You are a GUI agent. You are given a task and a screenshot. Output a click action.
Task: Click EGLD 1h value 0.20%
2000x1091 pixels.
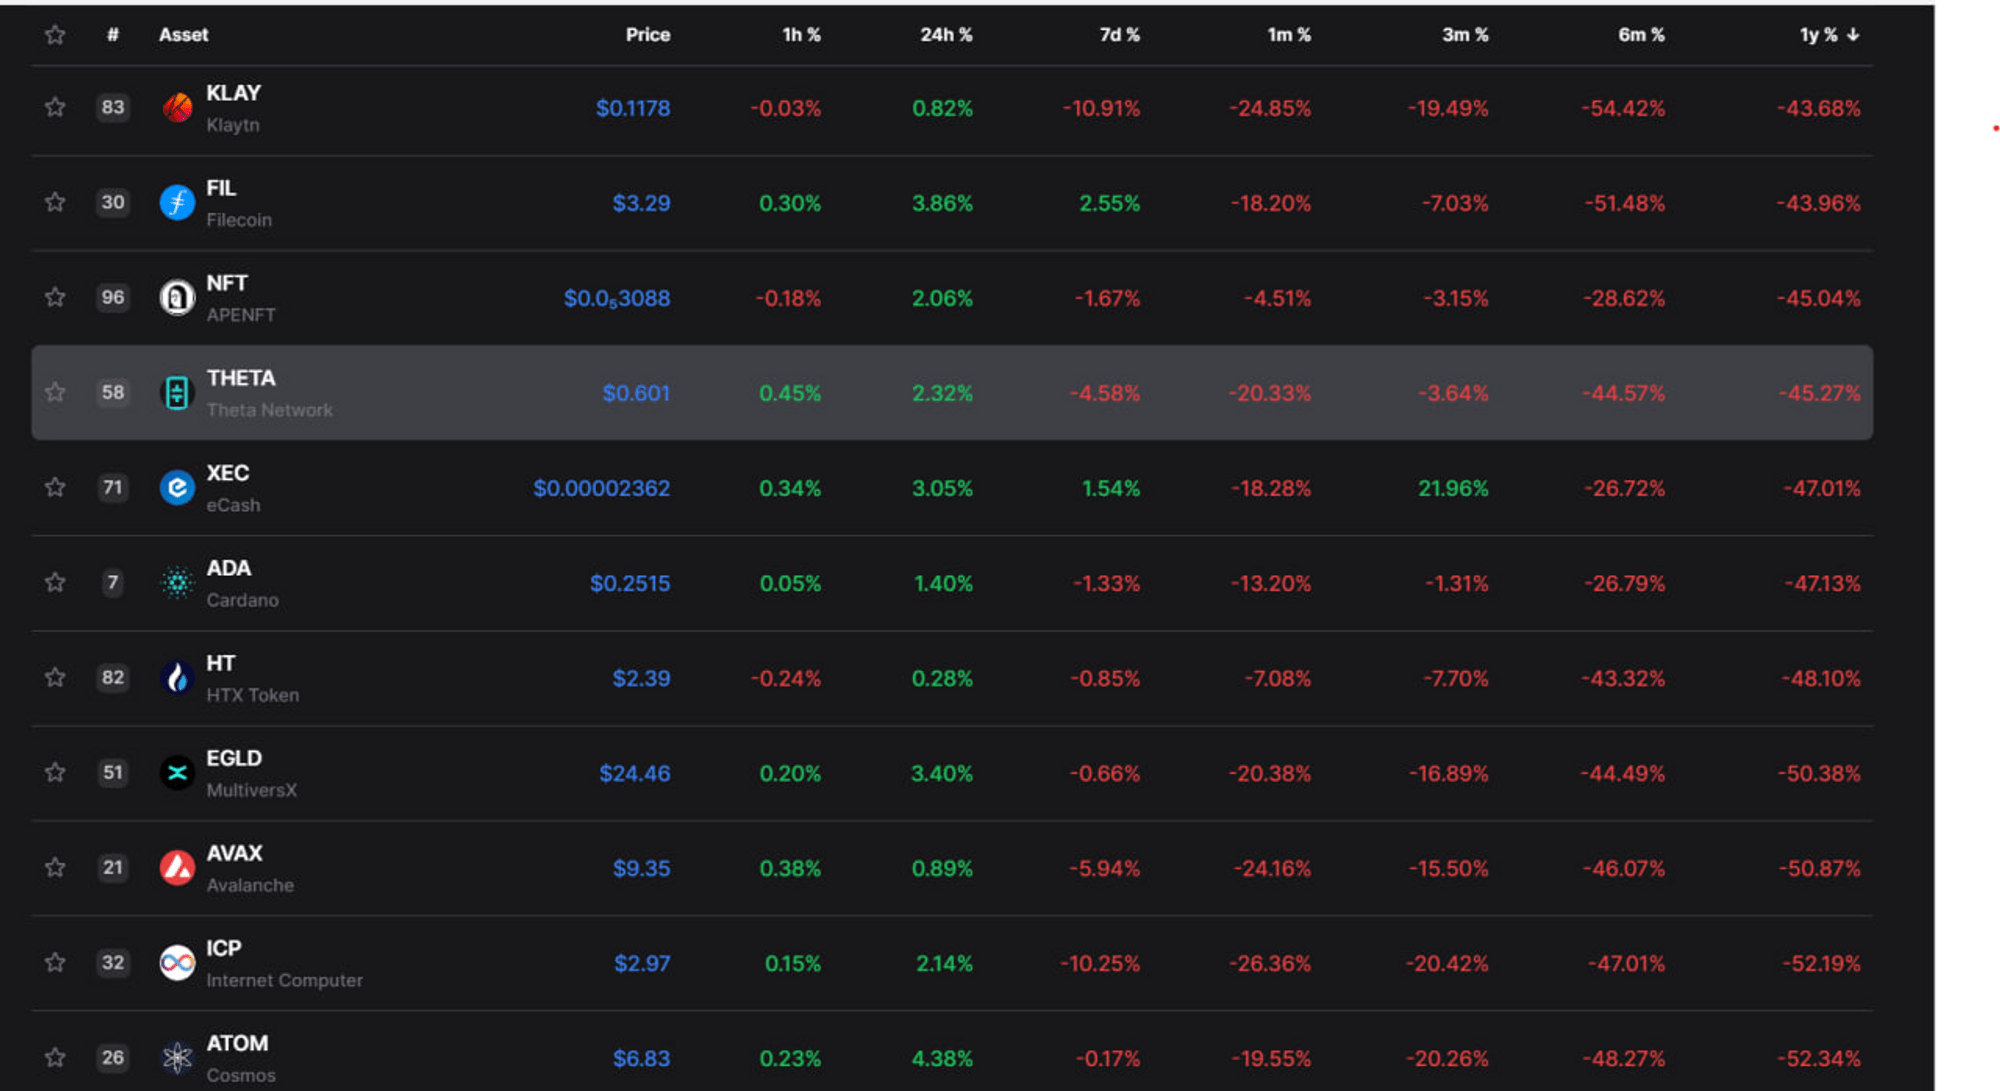click(x=790, y=773)
